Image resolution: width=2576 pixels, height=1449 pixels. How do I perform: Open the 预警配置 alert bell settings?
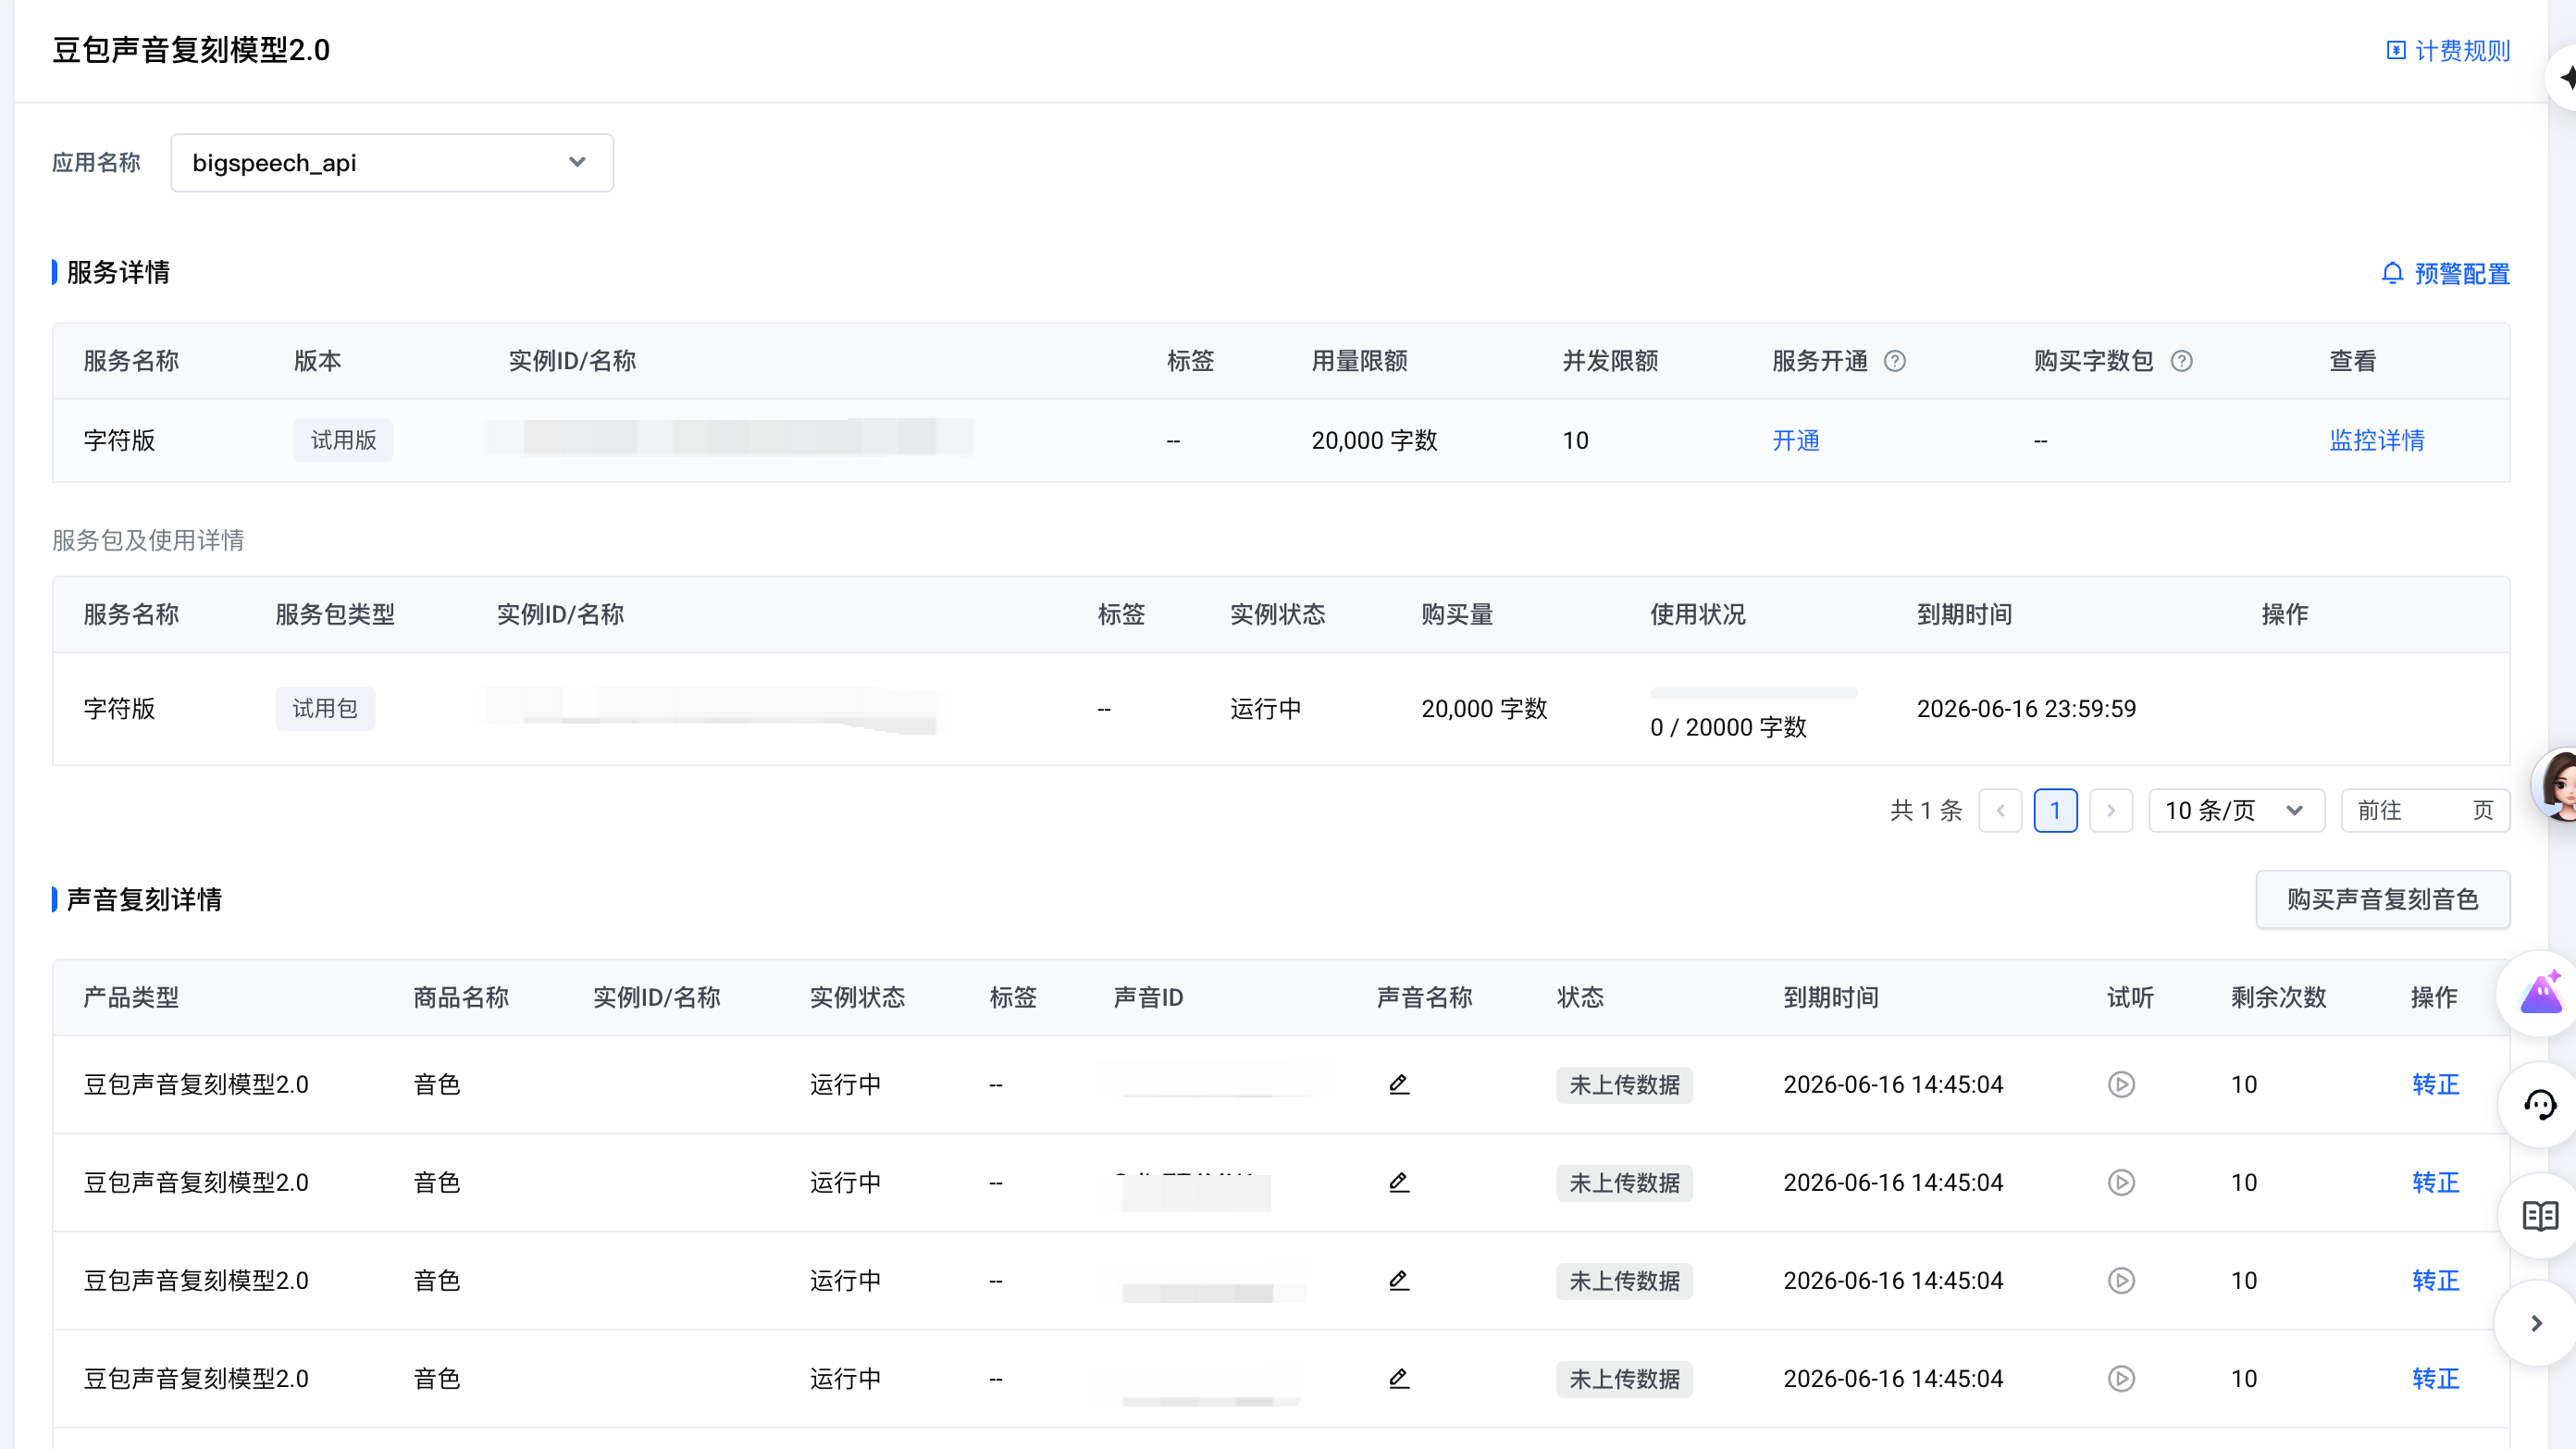(x=2392, y=273)
